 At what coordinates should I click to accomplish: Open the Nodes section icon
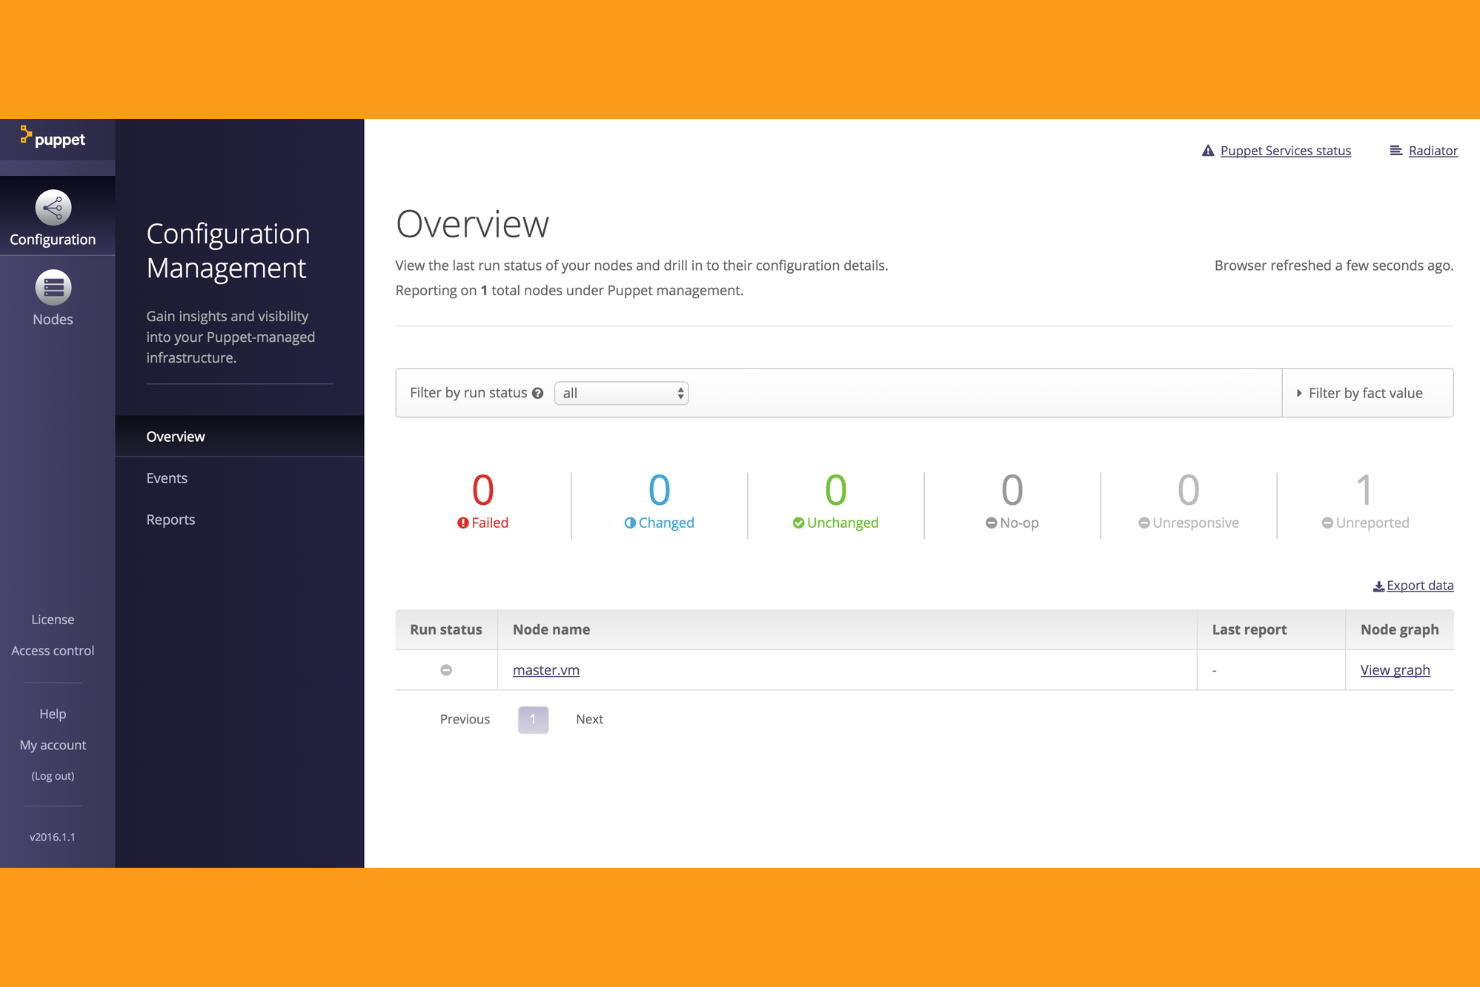click(x=52, y=288)
